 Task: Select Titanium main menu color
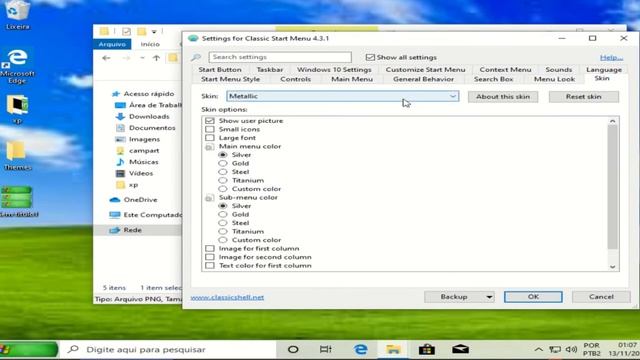click(222, 180)
